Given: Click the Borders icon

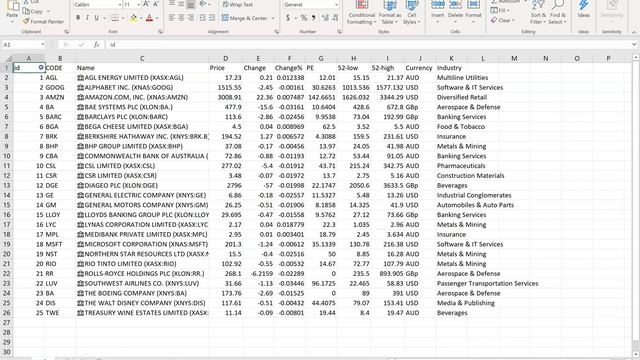Looking at the screenshot, I should tap(115, 18).
